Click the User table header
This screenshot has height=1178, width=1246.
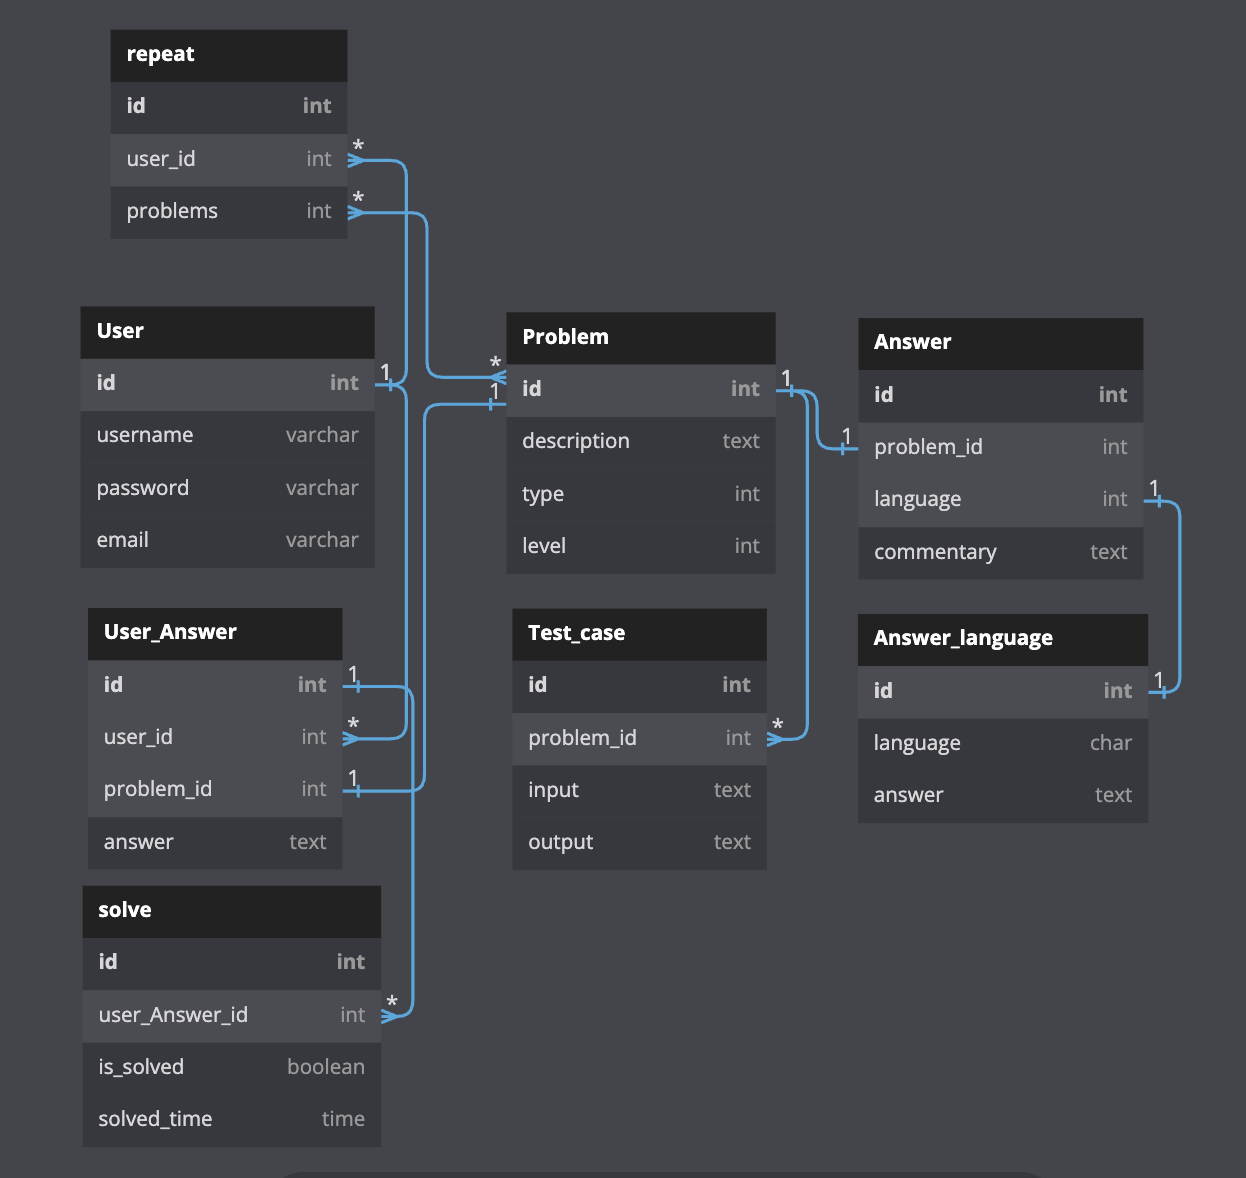[x=227, y=332]
